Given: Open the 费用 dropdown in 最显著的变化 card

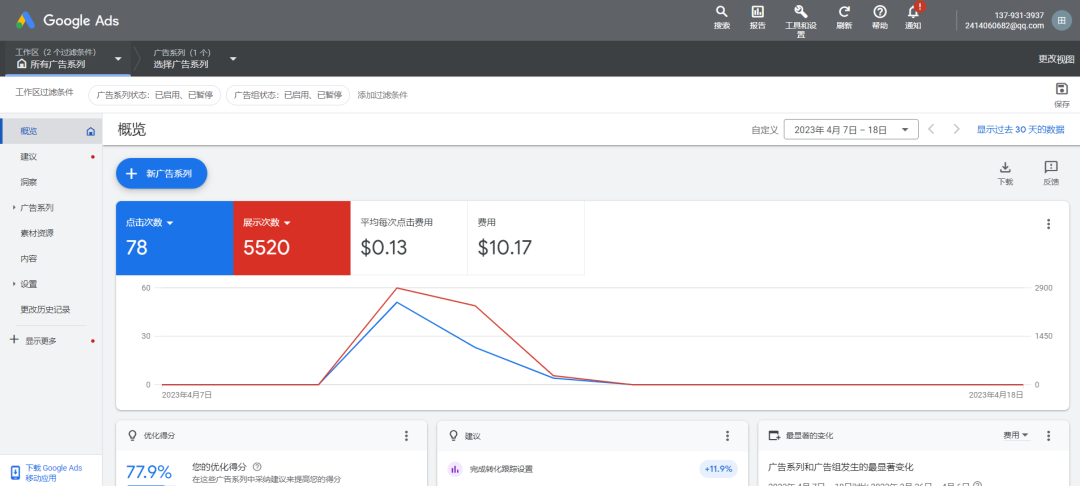Looking at the screenshot, I should click(1016, 436).
